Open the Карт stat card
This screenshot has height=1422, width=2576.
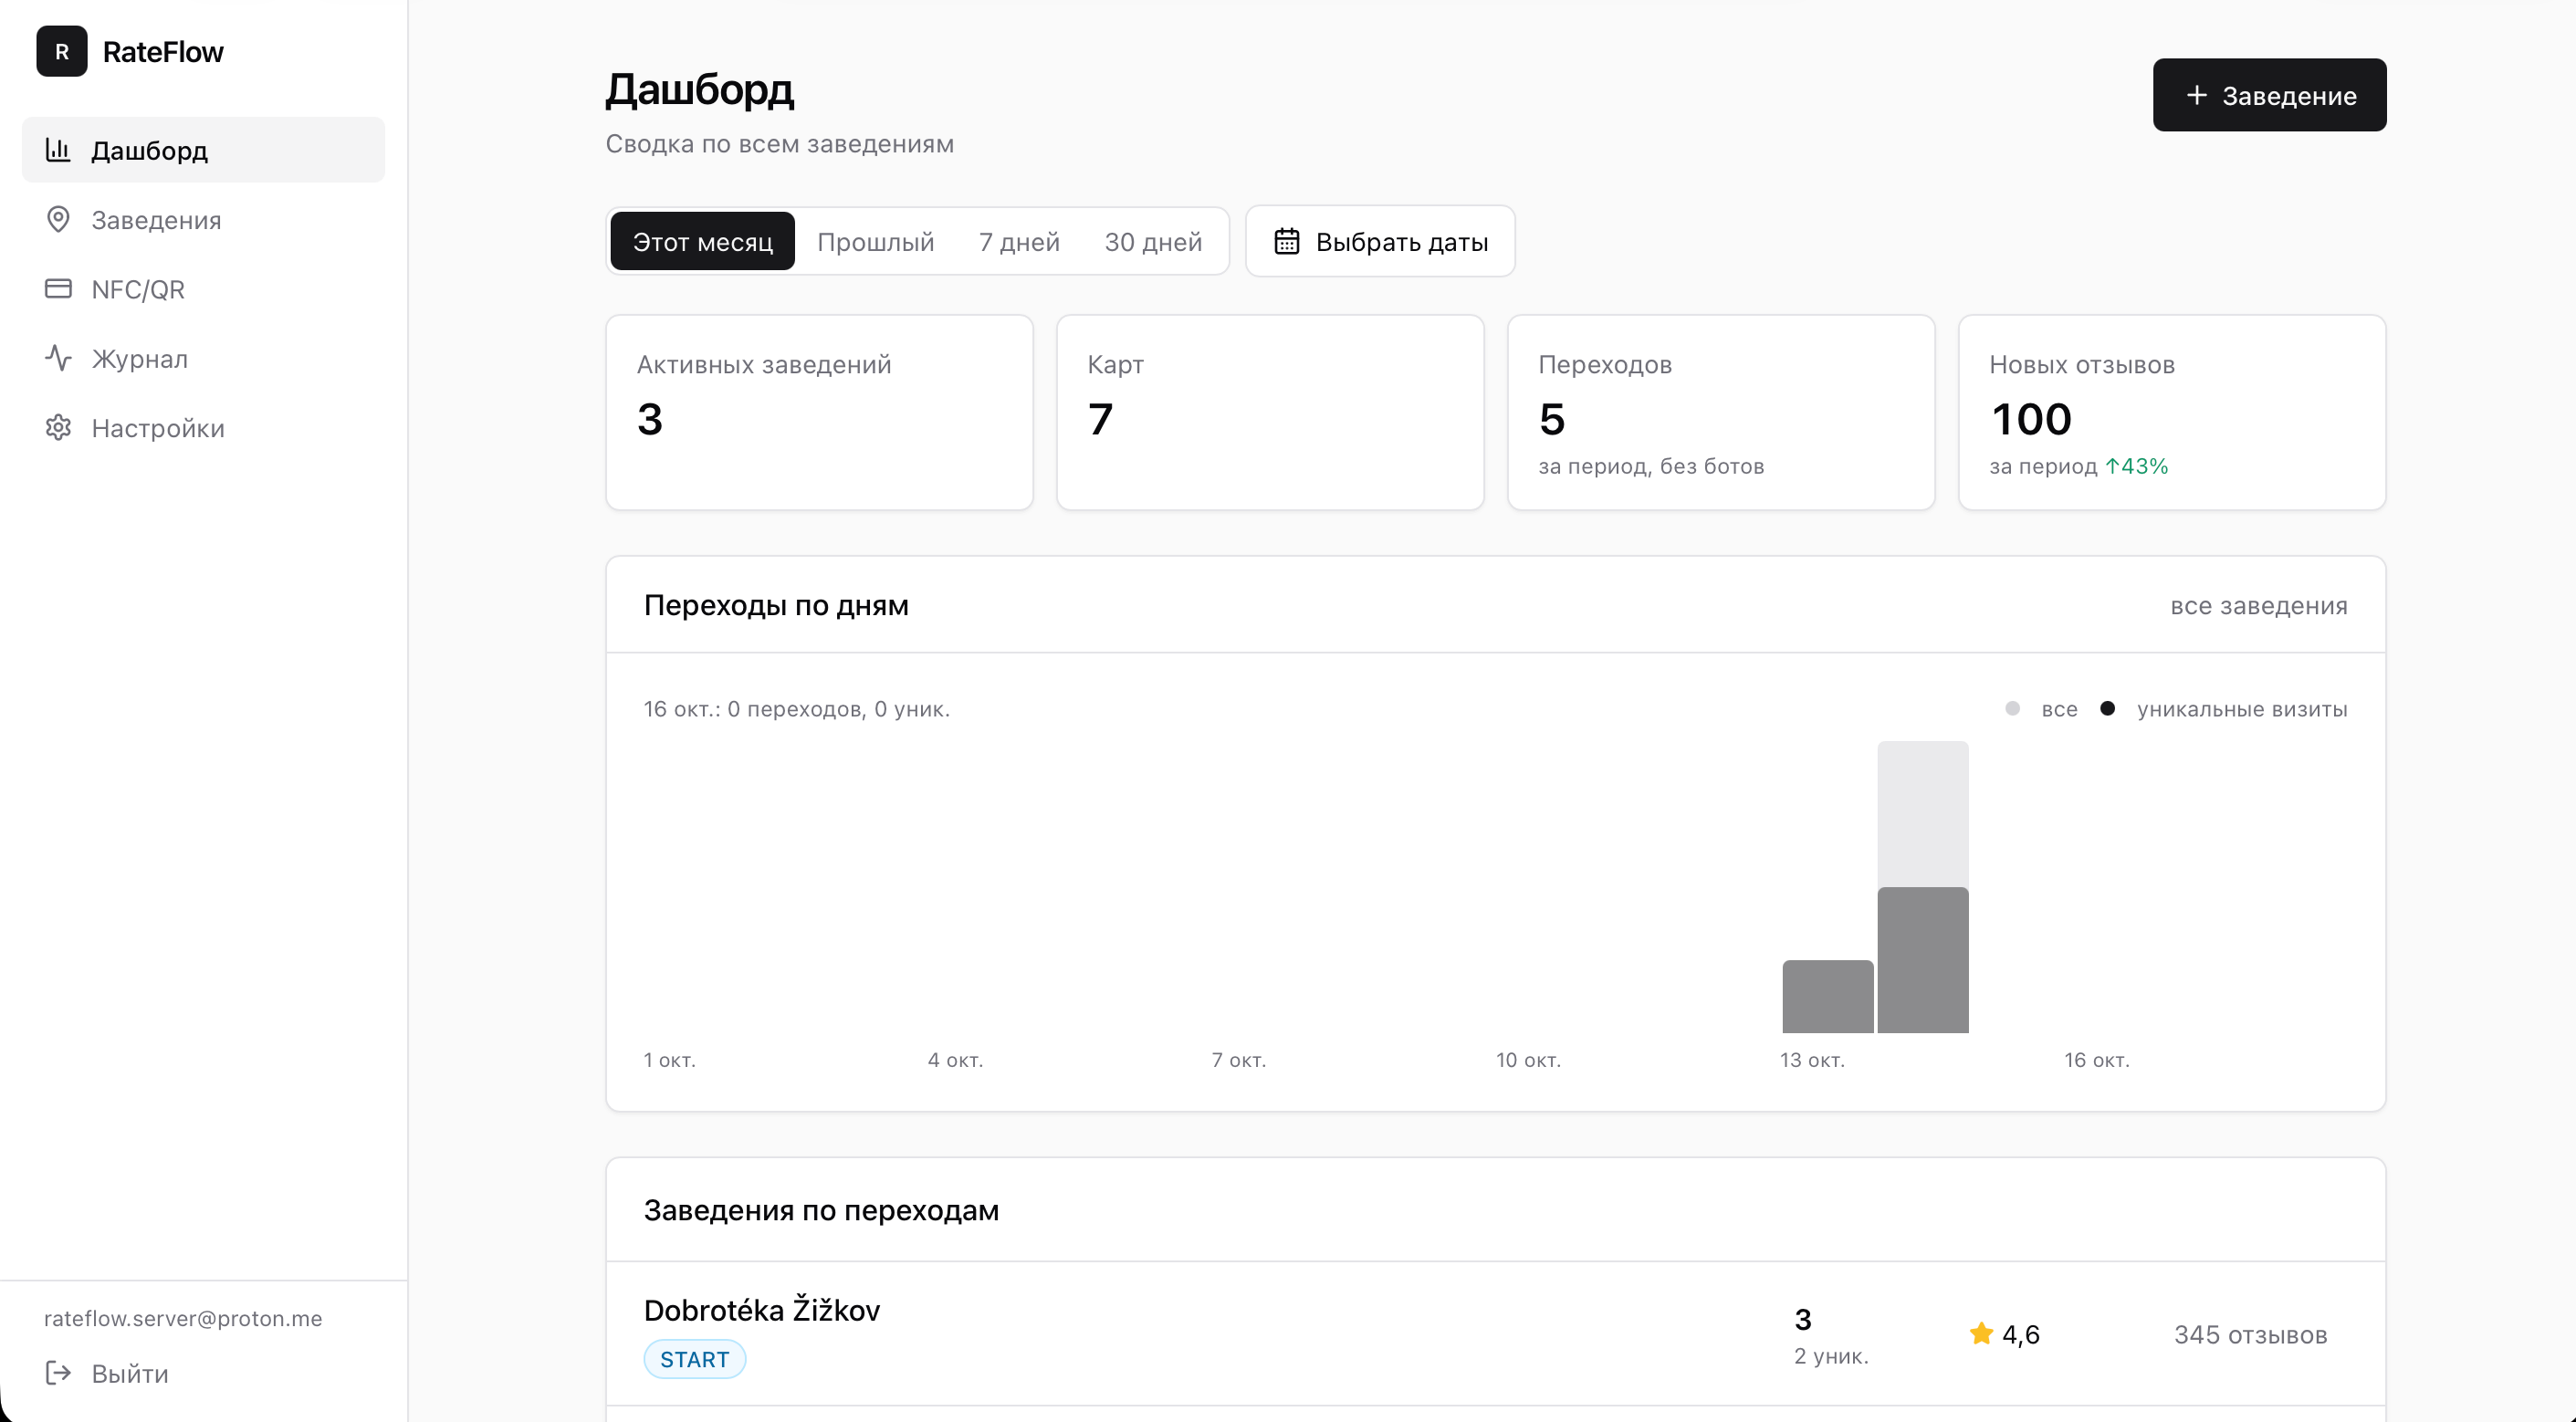tap(1270, 413)
